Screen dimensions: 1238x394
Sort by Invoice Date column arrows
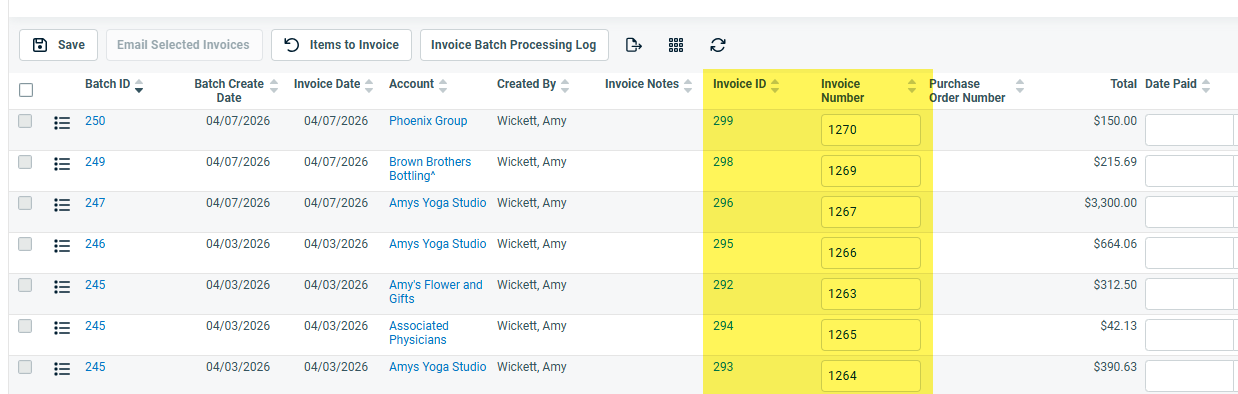[369, 86]
